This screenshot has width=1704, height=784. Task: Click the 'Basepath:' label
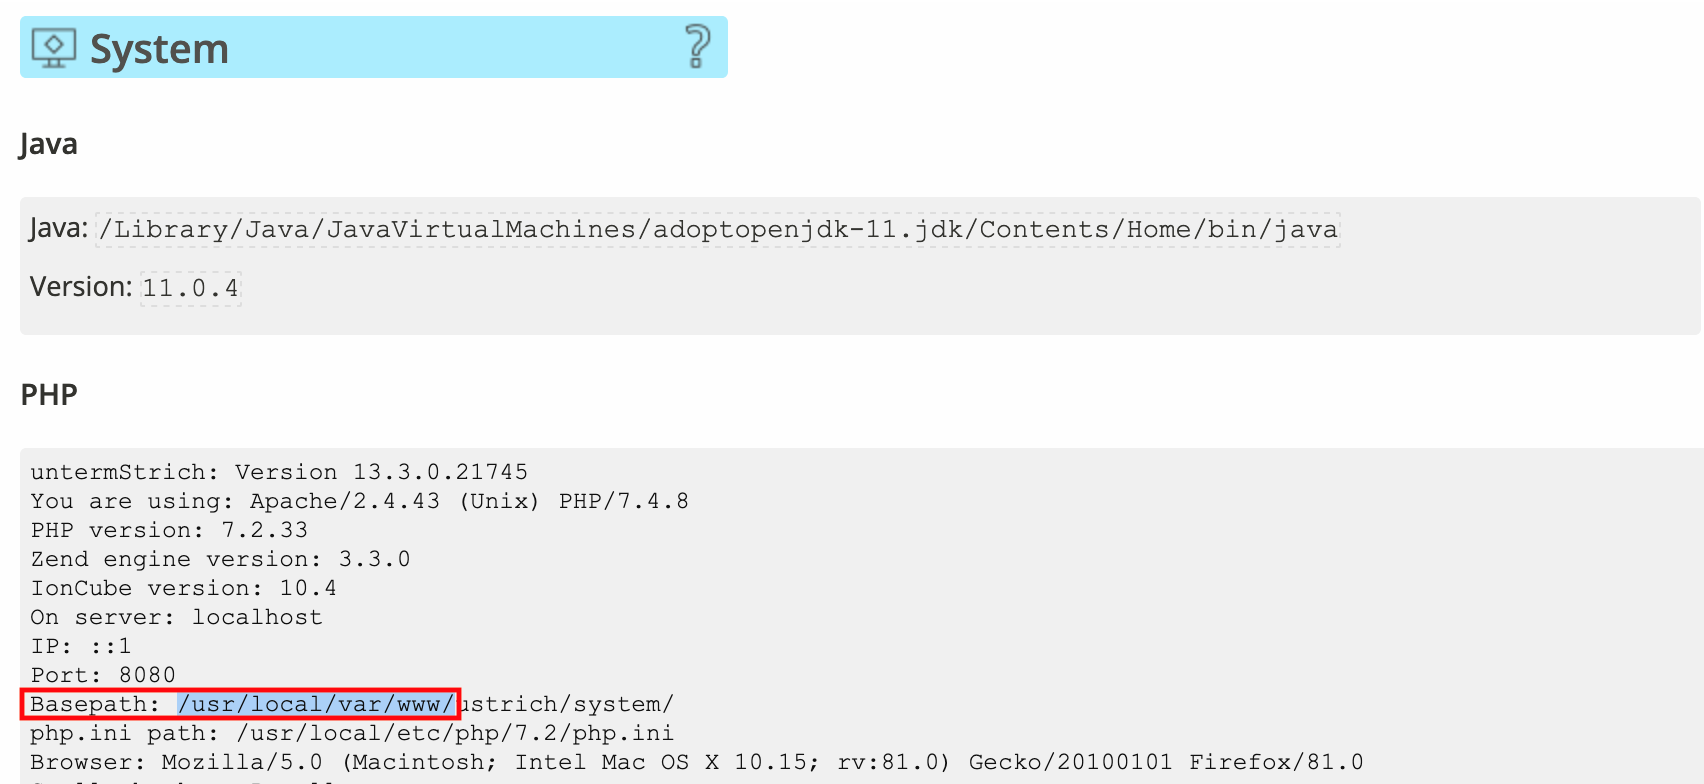coord(94,704)
